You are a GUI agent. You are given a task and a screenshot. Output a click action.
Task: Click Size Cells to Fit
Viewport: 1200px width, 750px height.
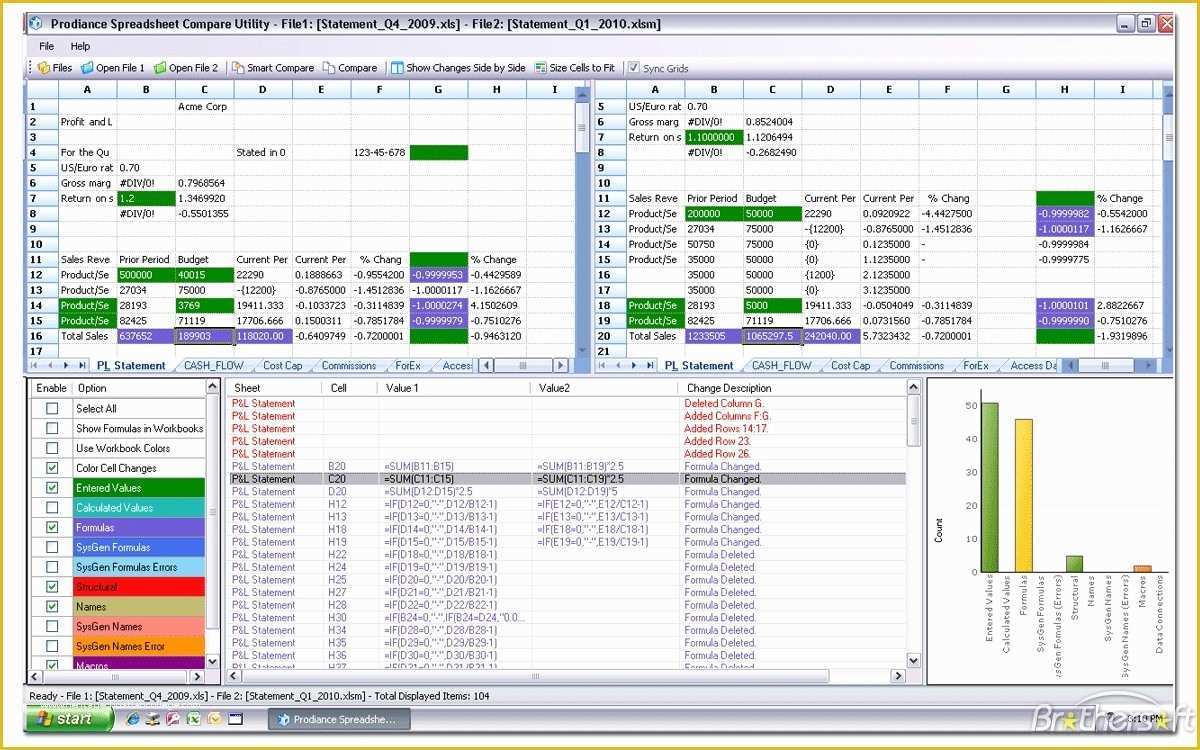(x=575, y=68)
